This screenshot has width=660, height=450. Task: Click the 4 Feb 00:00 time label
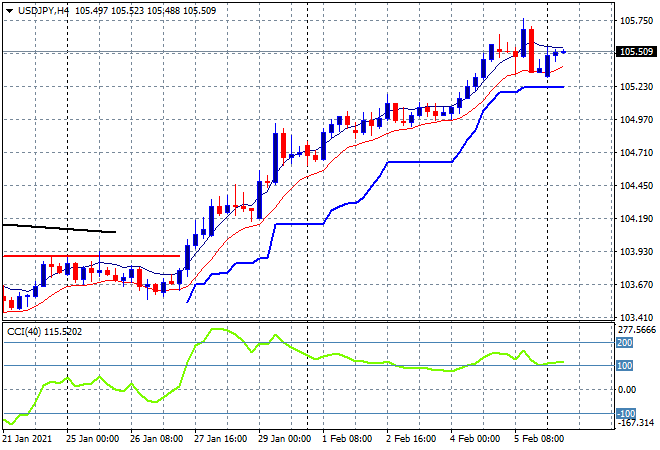(x=475, y=439)
